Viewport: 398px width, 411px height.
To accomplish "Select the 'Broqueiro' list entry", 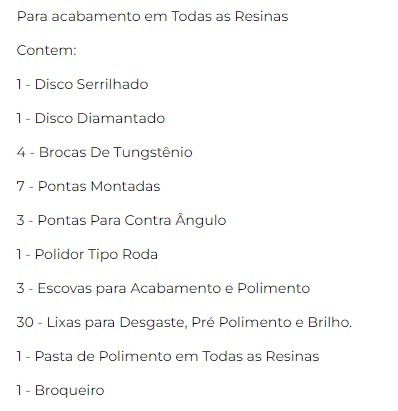I will 60,391.
